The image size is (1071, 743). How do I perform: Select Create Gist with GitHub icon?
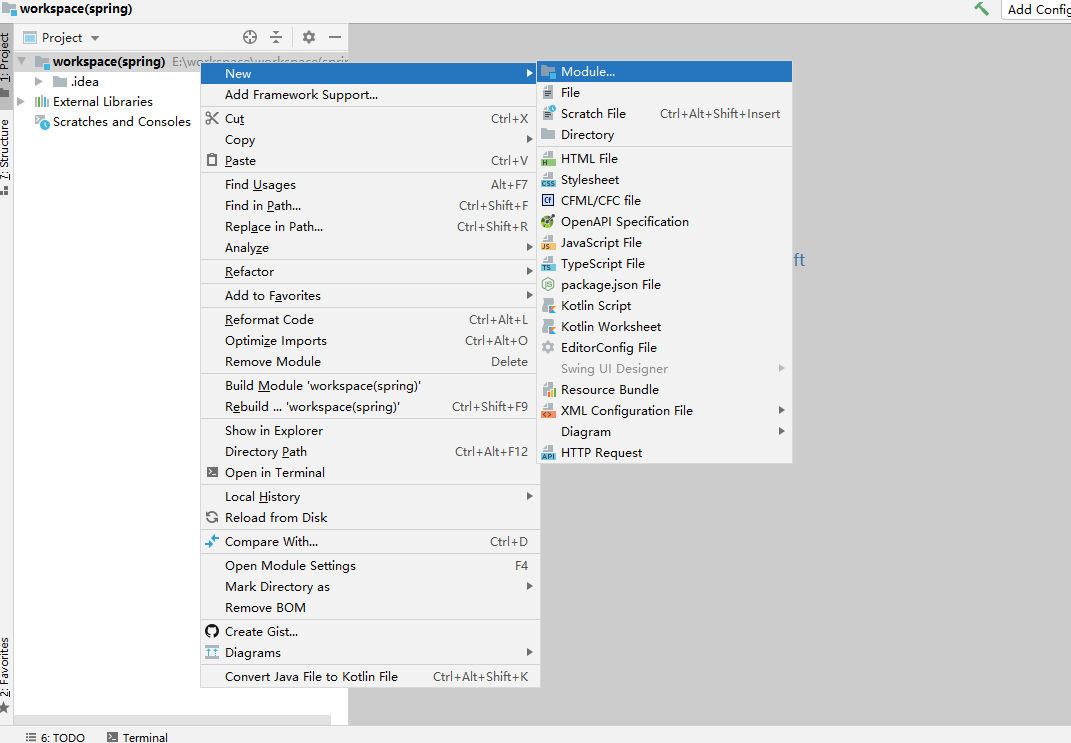261,632
